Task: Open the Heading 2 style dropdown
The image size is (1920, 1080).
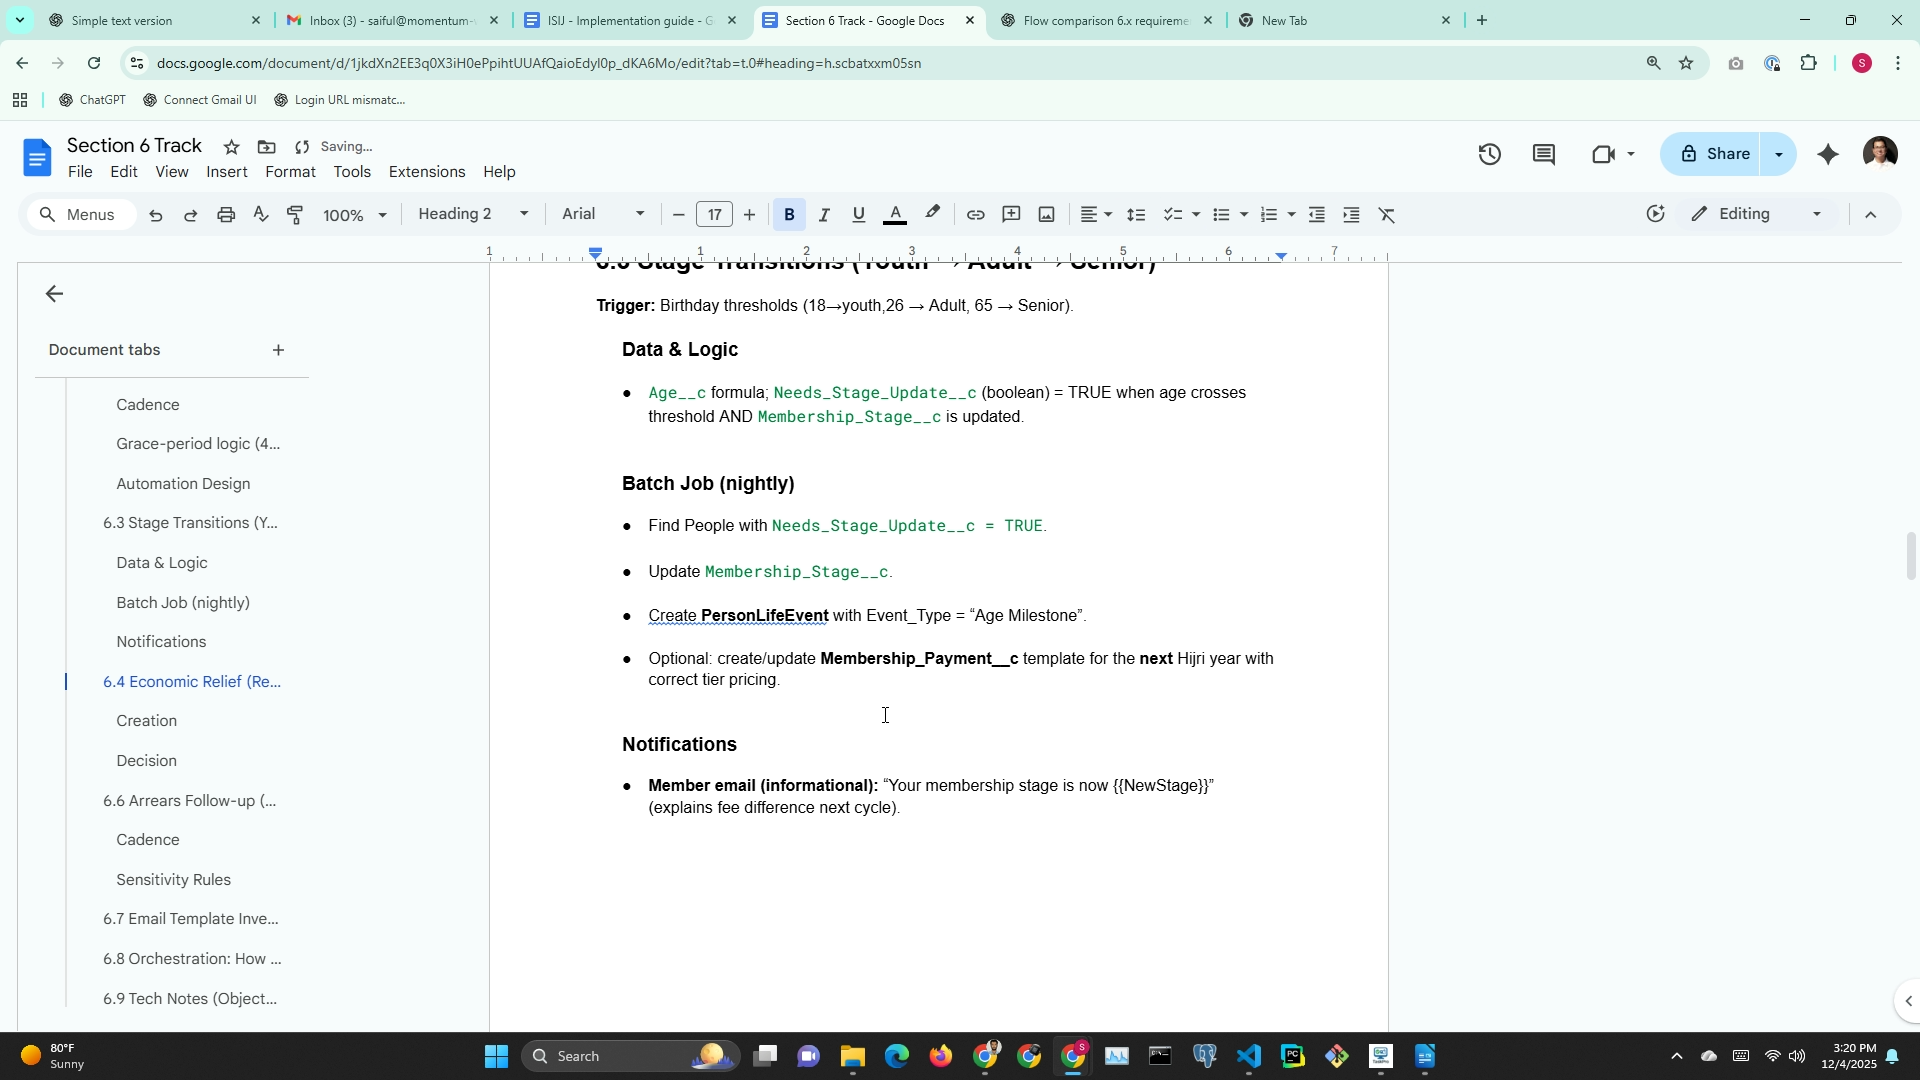Action: [x=473, y=214]
